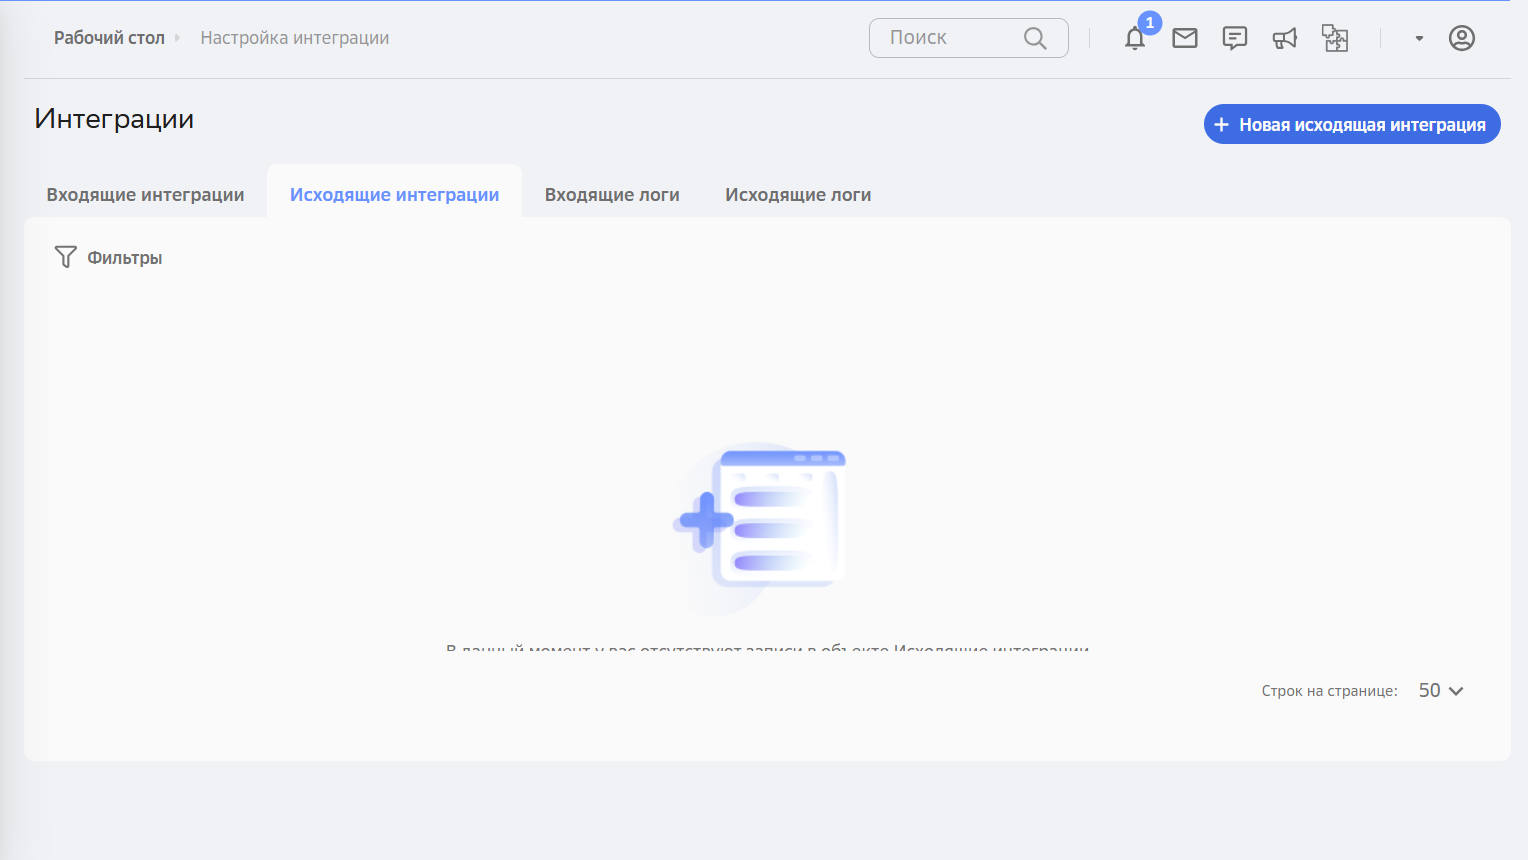Image resolution: width=1528 pixels, height=860 pixels.
Task: Open the rows per page dropdown
Action: pos(1441,691)
